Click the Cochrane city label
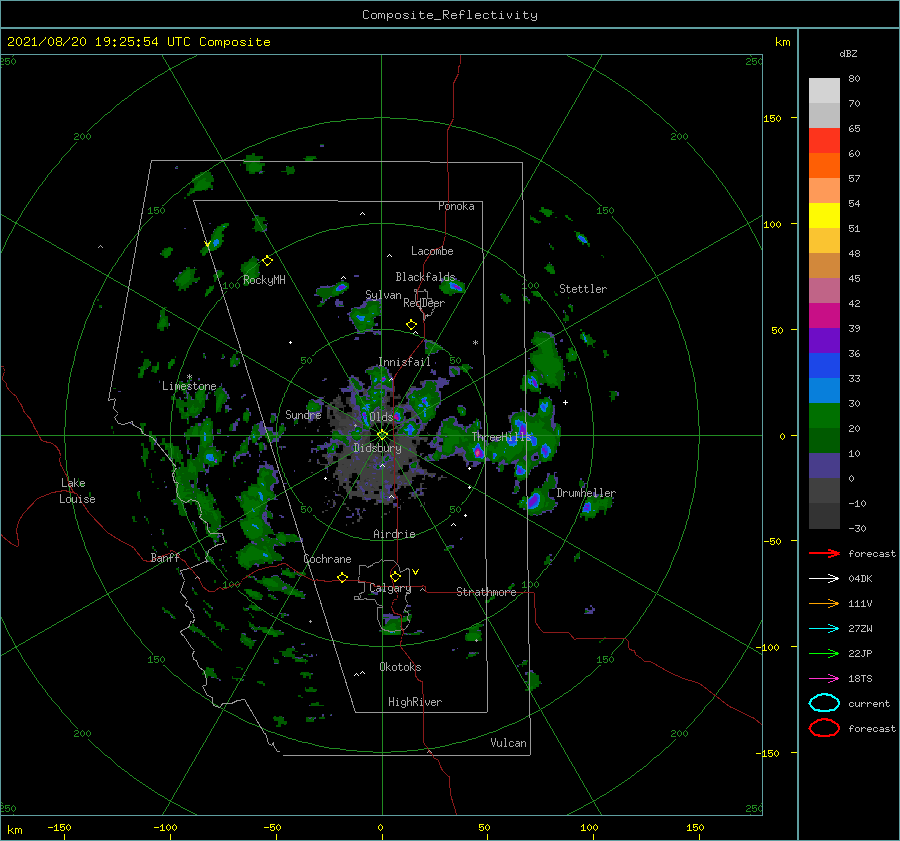The width and height of the screenshot is (900, 841). (x=327, y=559)
